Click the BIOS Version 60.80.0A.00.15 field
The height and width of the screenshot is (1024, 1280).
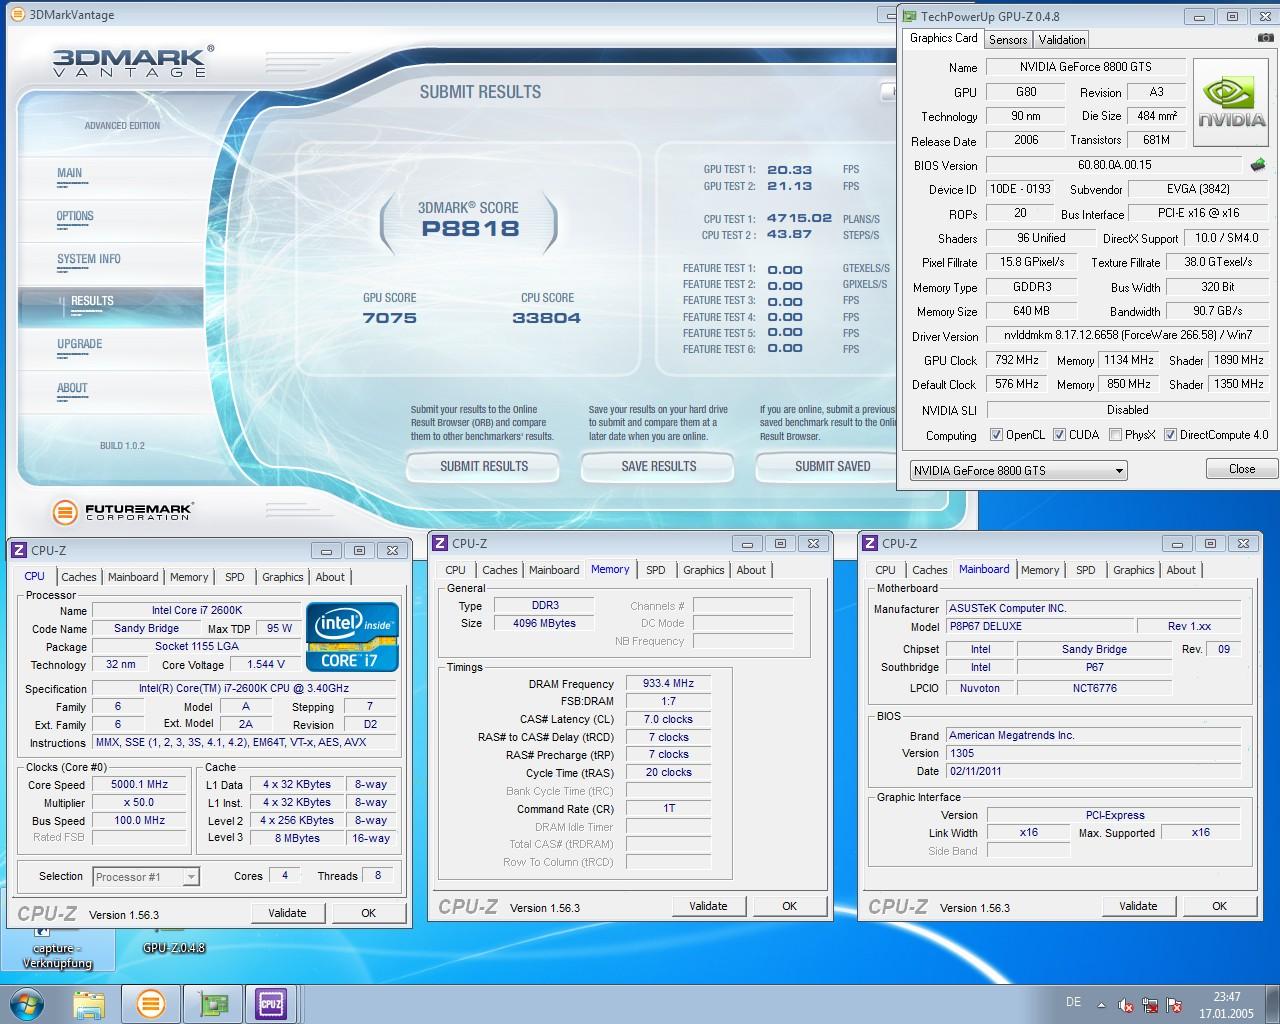tap(1114, 165)
